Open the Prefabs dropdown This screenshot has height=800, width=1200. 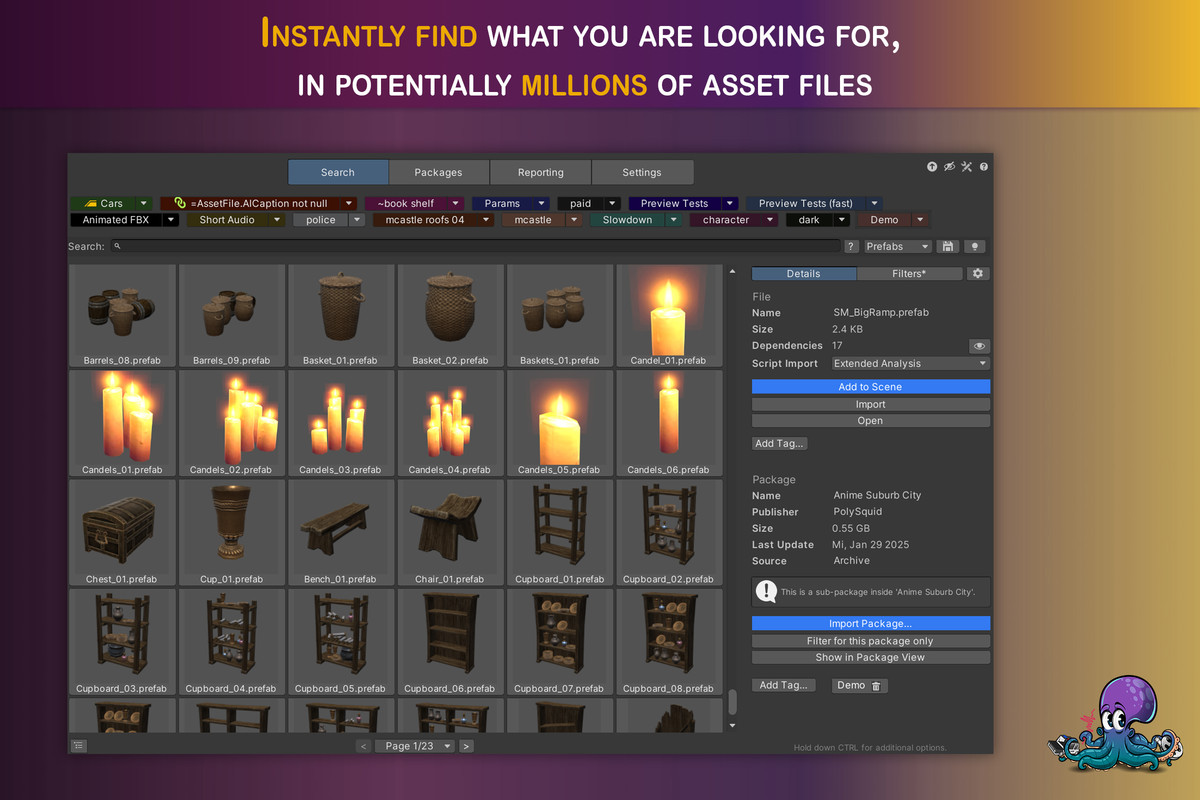coord(896,246)
